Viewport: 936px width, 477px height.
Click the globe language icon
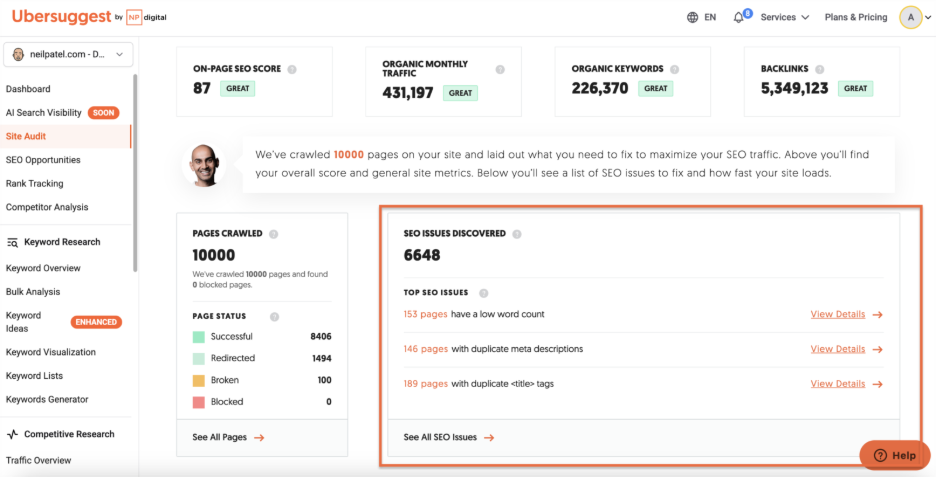tap(692, 17)
